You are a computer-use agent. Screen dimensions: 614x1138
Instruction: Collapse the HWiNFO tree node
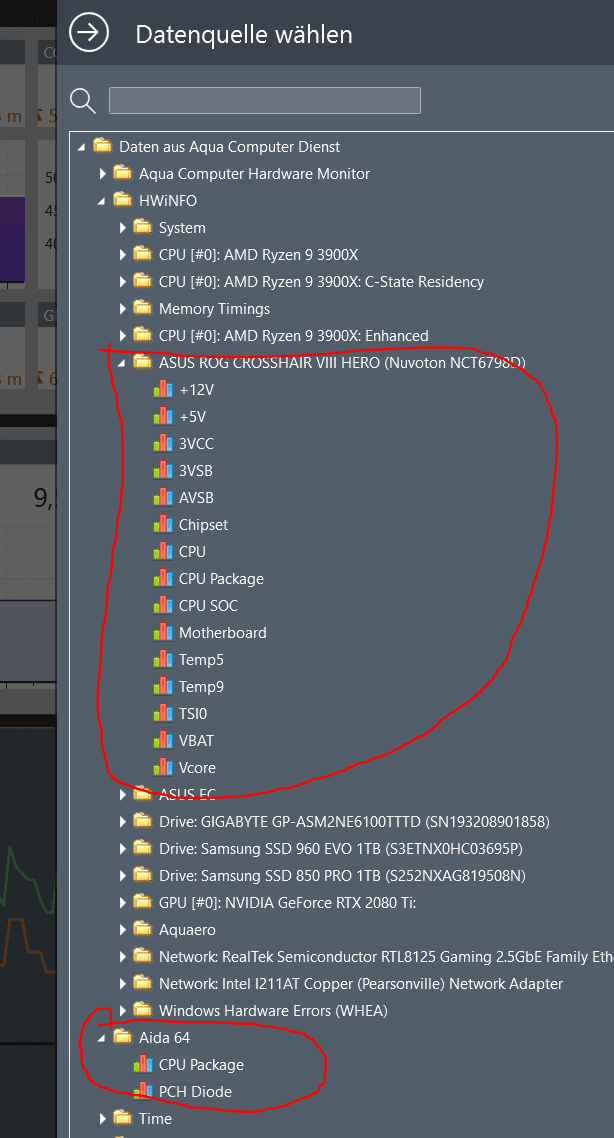(x=102, y=201)
